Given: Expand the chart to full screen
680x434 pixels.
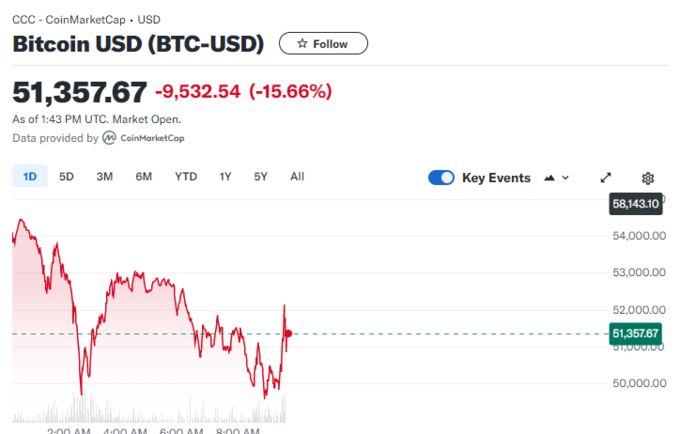Looking at the screenshot, I should [x=606, y=178].
